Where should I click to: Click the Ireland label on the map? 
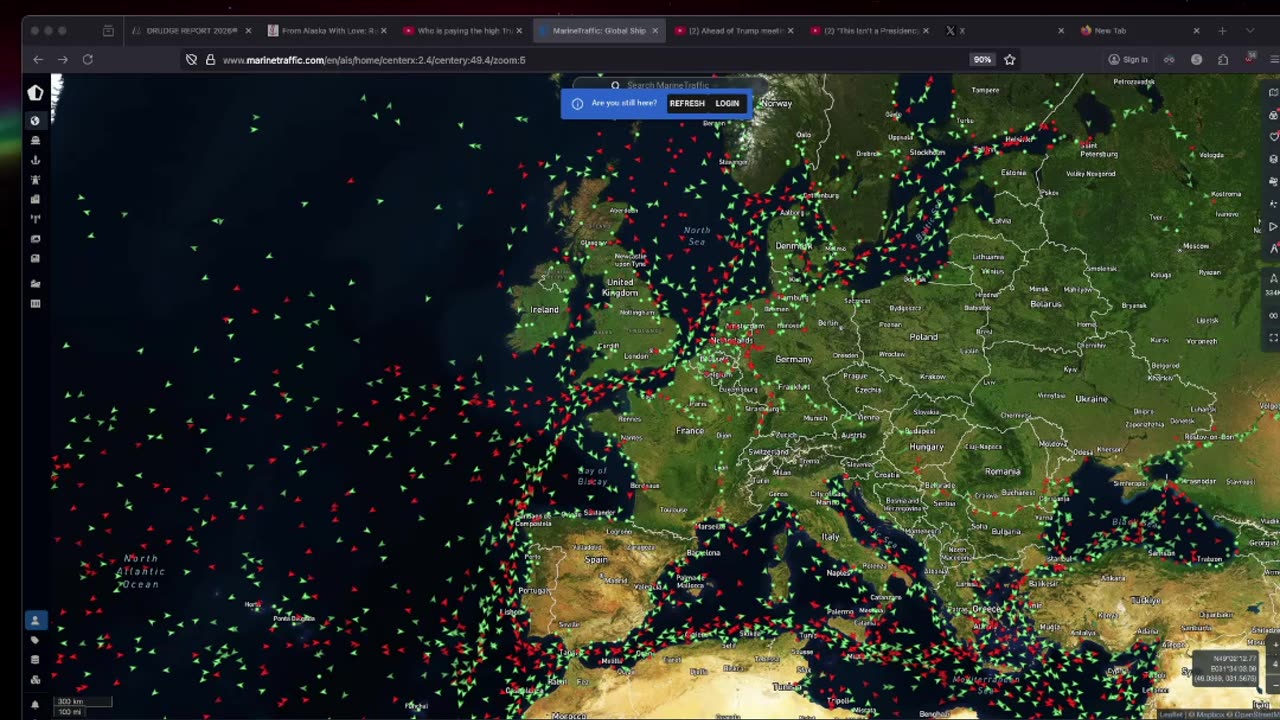pos(545,310)
